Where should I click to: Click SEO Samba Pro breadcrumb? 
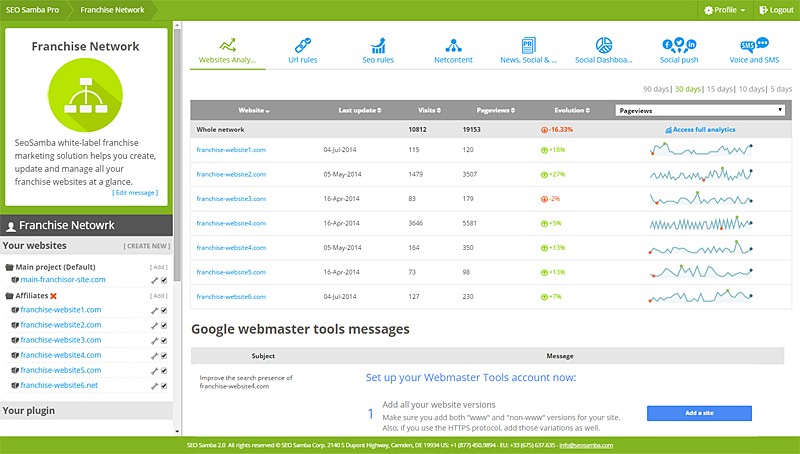pos(32,10)
